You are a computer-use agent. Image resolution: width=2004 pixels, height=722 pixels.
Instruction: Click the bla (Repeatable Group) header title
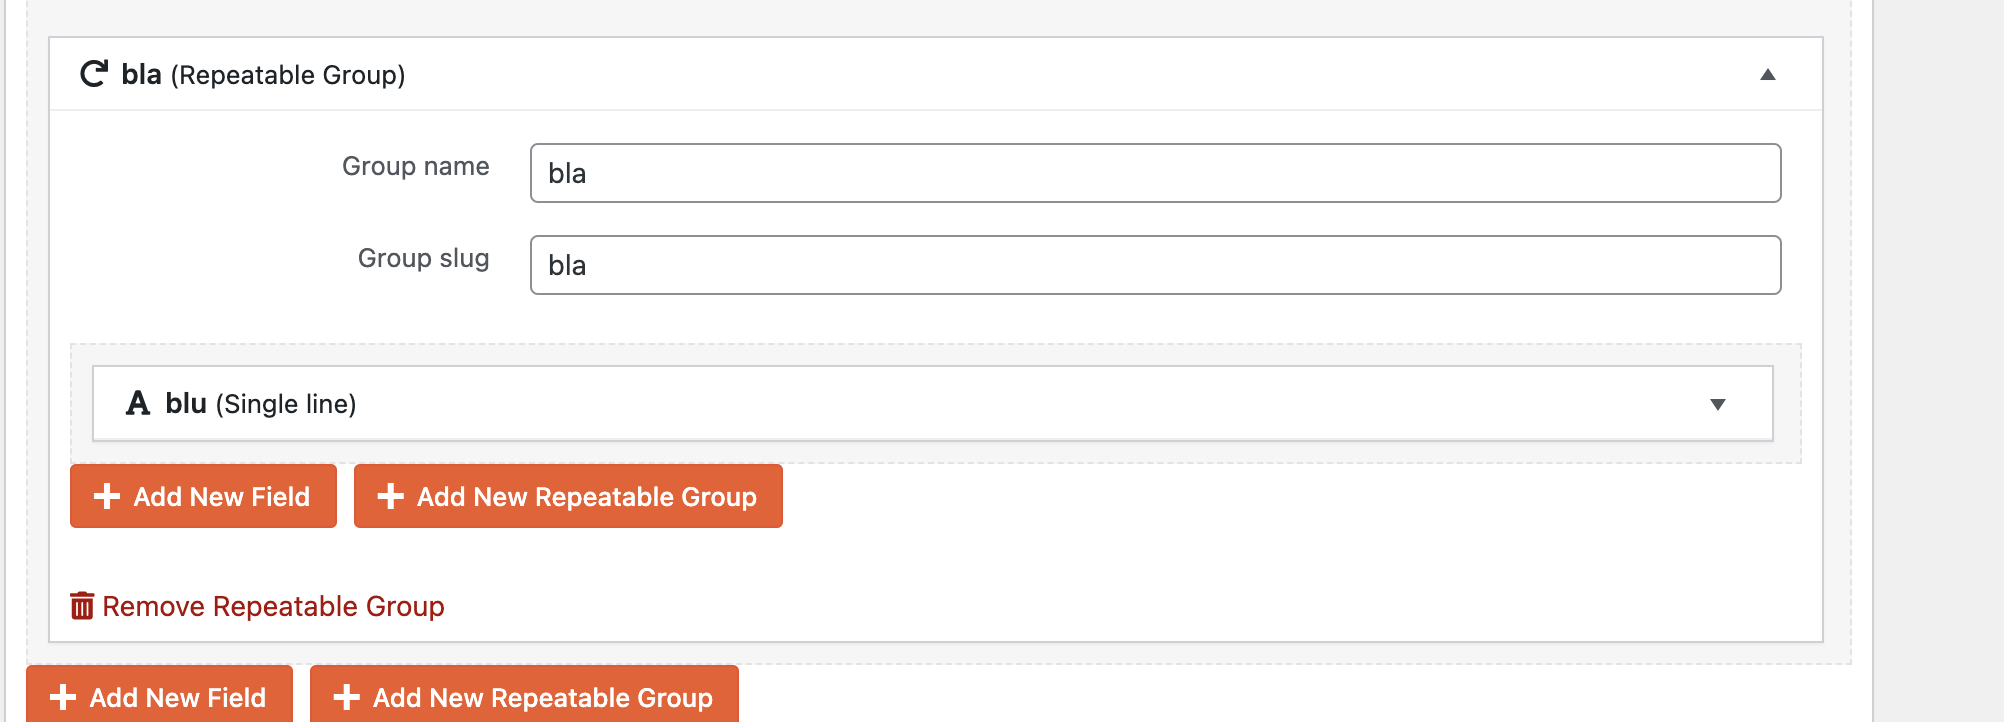pos(263,75)
